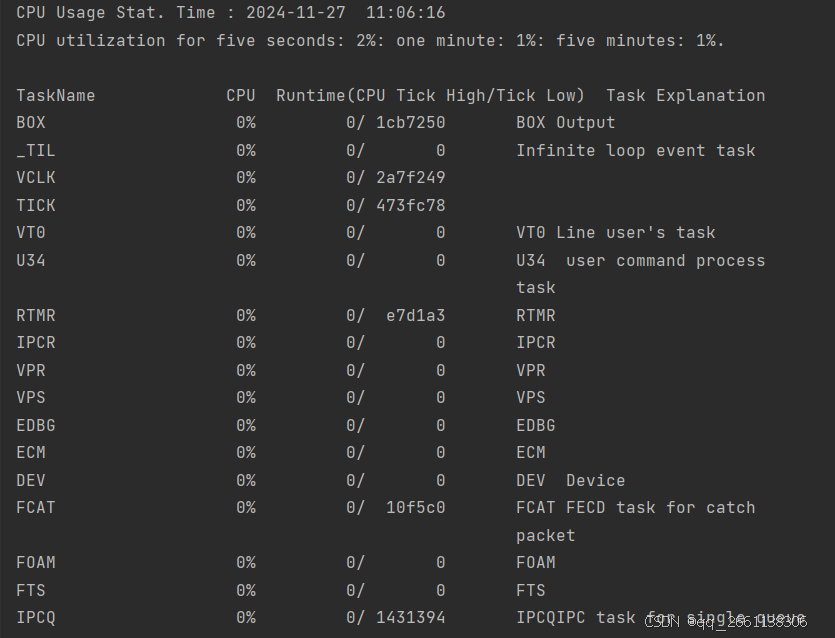Click the EDBG task name in TaskName column
This screenshot has height=638, width=835.
tap(36, 426)
